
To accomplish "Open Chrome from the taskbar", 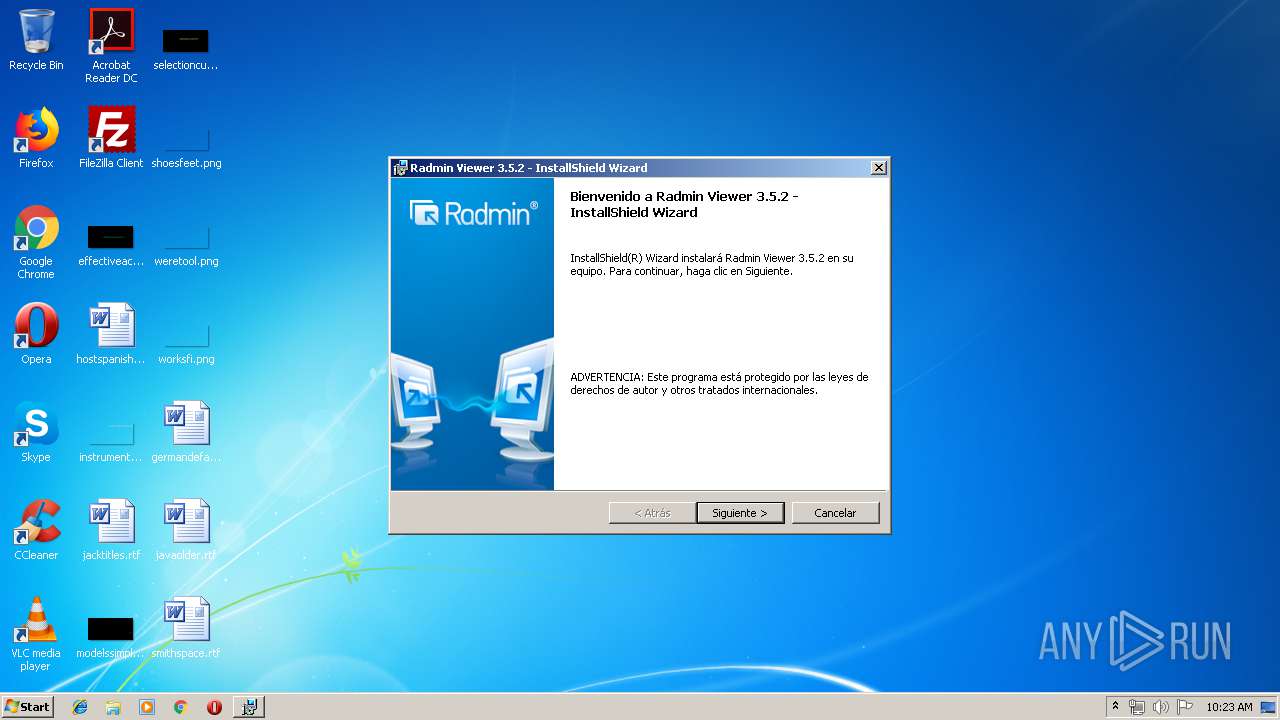I will click(181, 707).
